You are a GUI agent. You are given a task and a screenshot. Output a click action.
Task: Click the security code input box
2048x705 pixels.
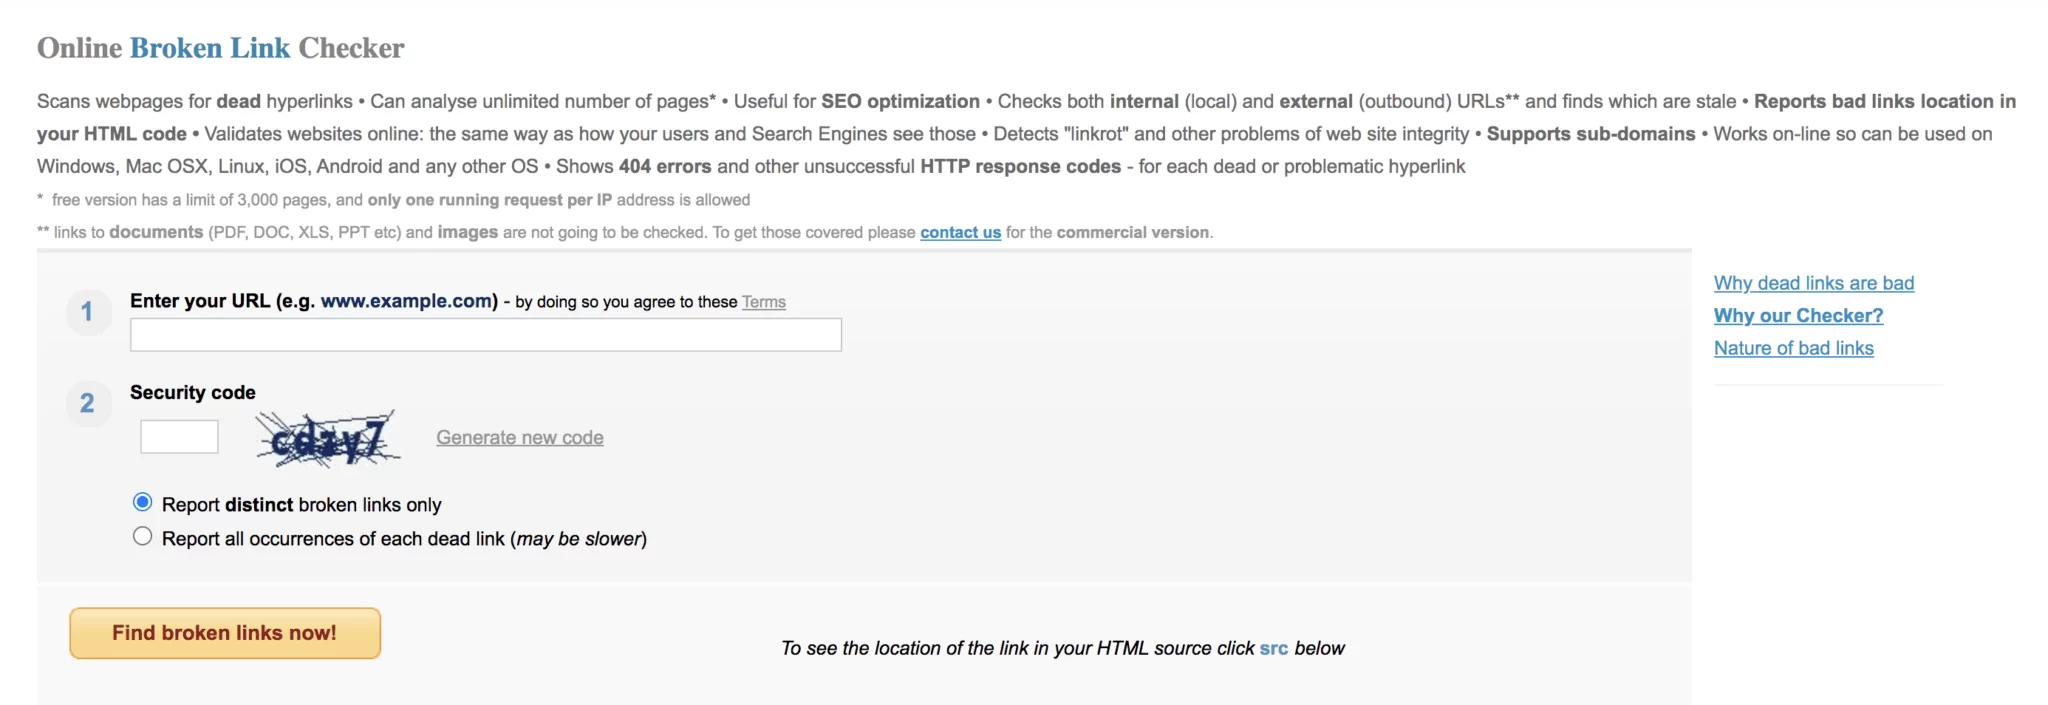coord(179,436)
